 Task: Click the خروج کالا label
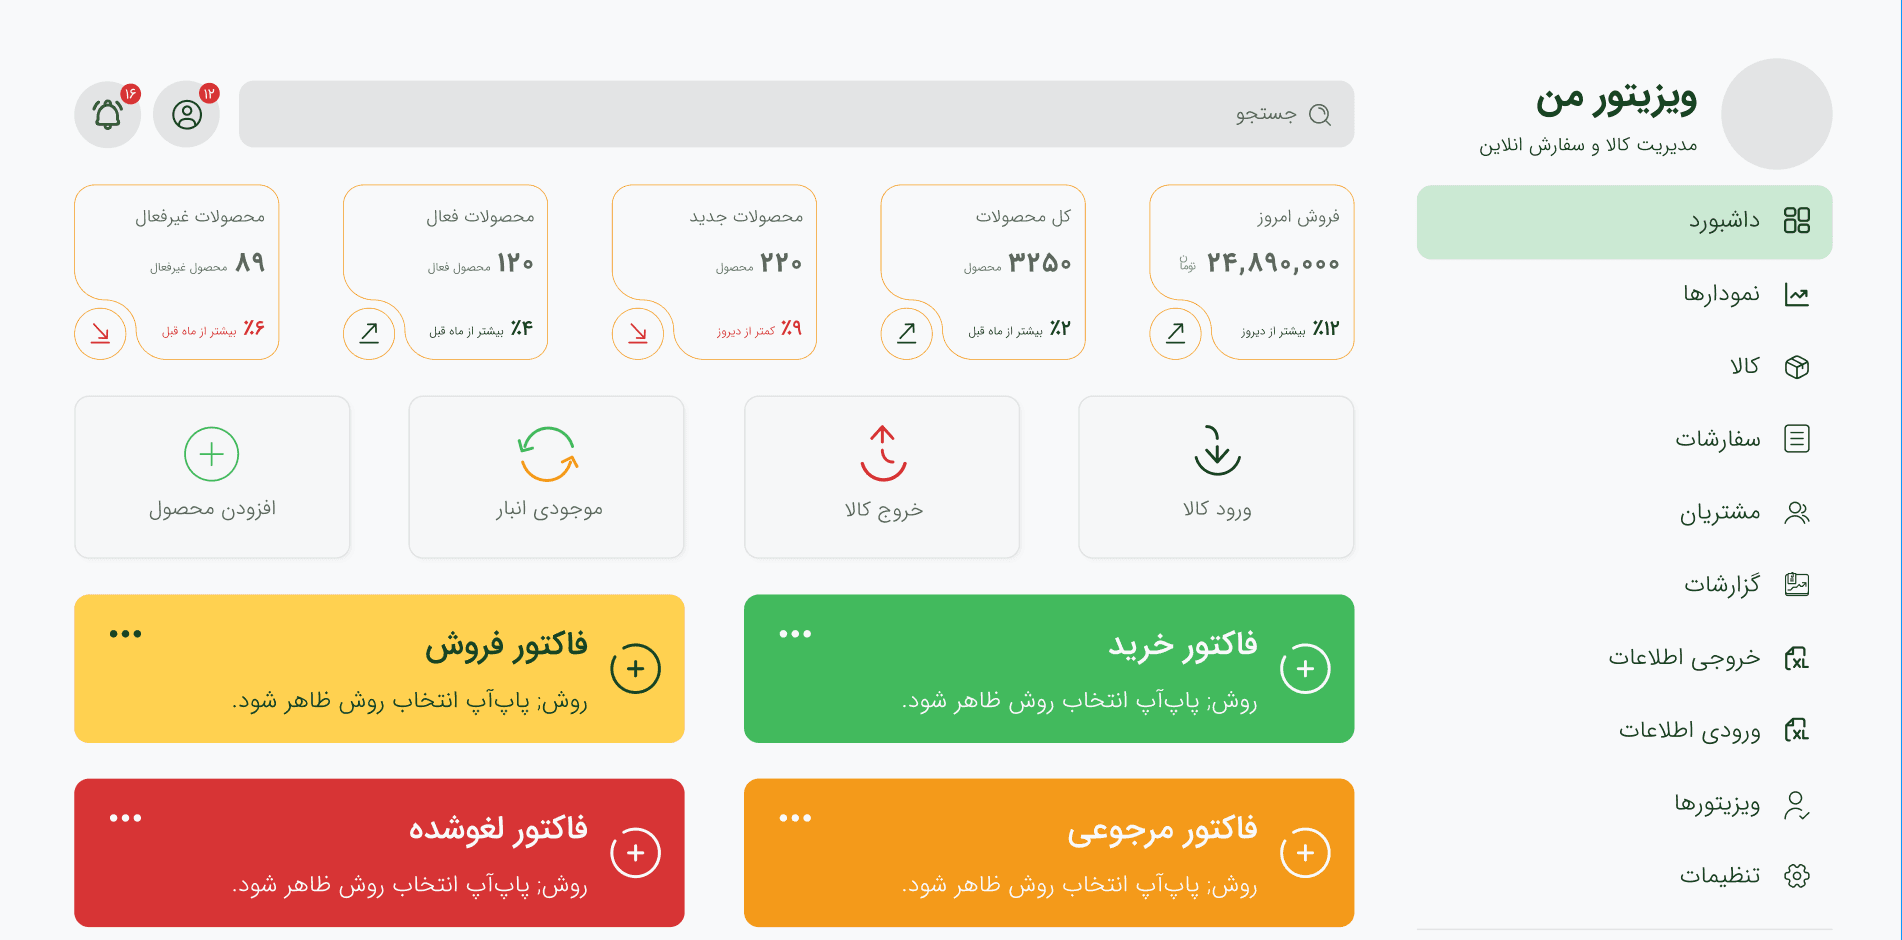(x=883, y=510)
